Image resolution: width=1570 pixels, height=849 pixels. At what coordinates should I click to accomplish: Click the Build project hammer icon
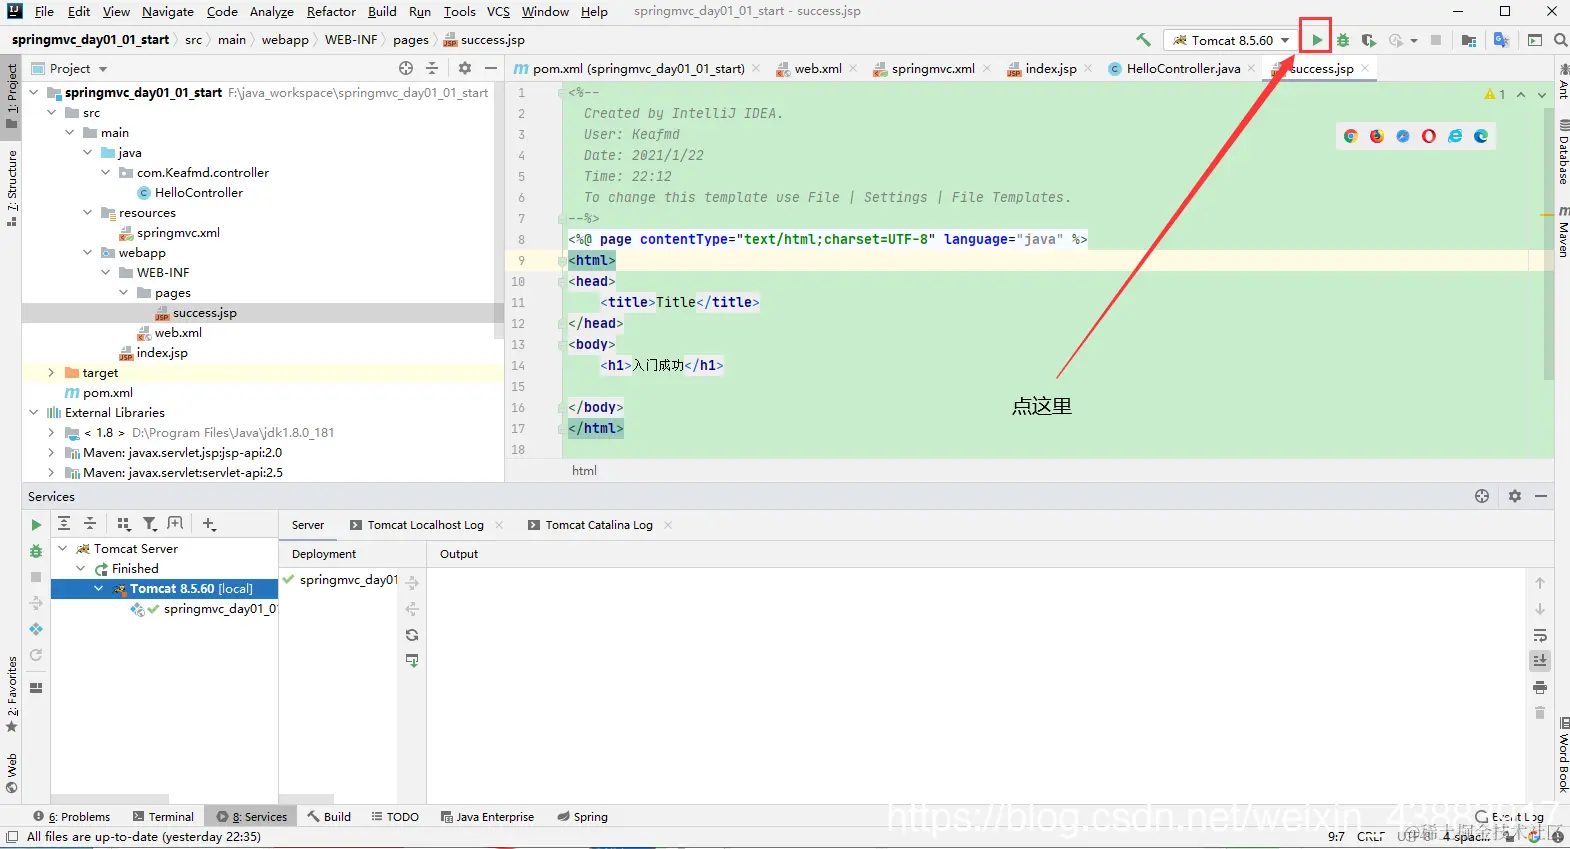tap(1143, 40)
